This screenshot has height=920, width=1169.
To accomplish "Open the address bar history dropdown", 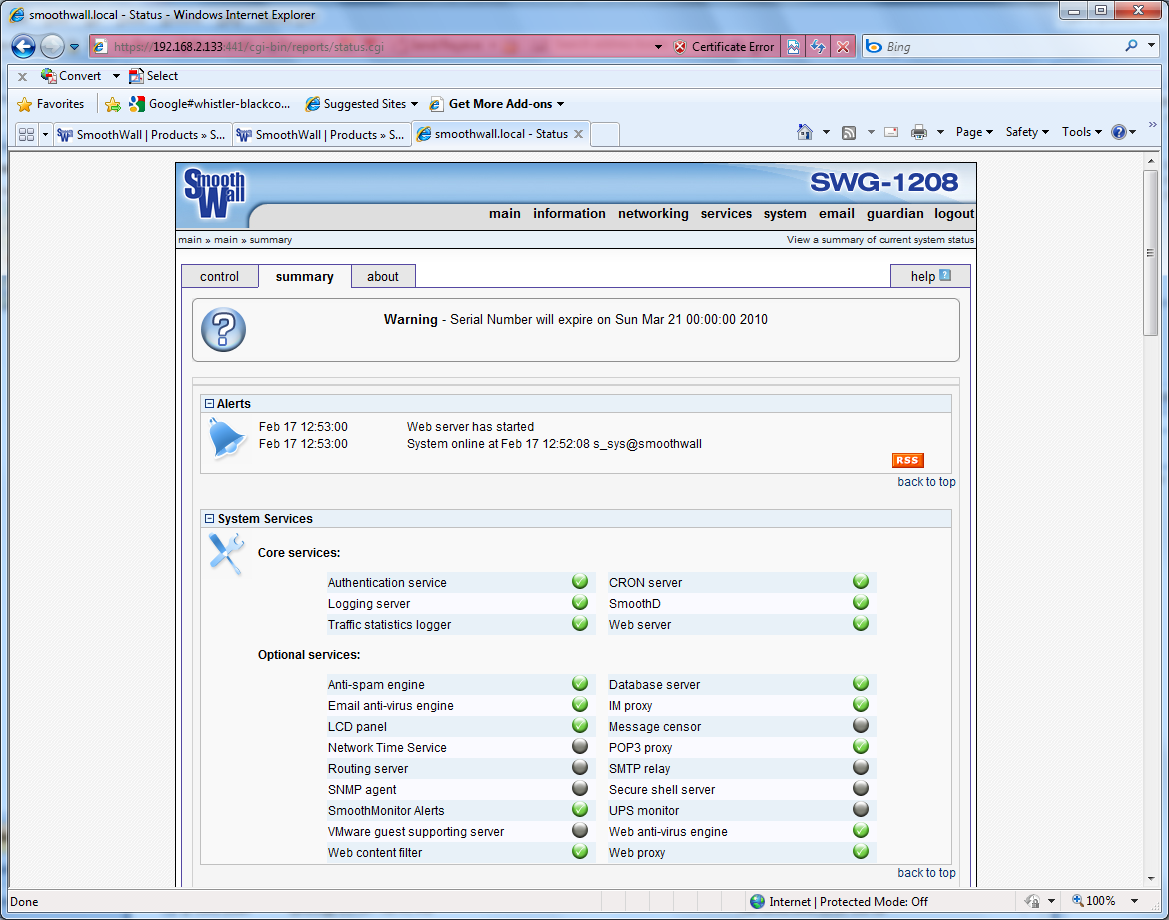I will pyautogui.click(x=658, y=46).
